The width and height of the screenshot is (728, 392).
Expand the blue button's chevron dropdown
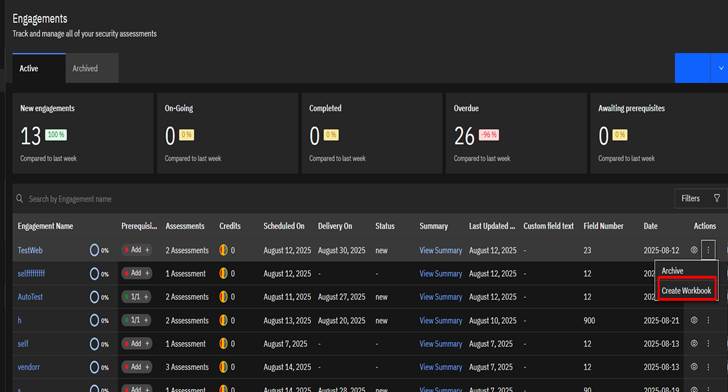[720, 68]
